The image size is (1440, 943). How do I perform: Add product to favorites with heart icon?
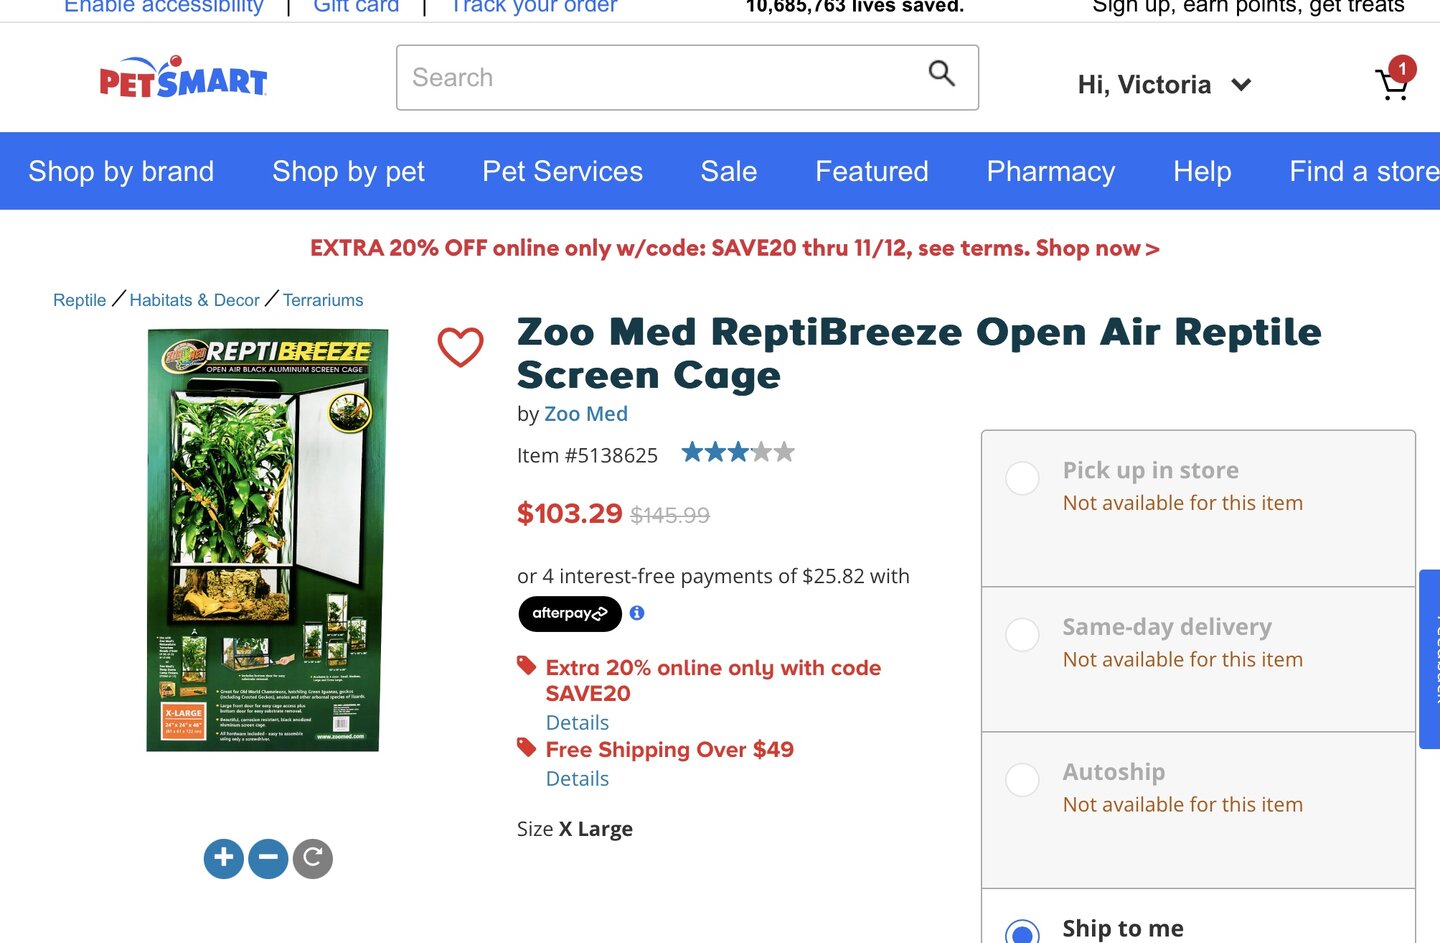[461, 347]
